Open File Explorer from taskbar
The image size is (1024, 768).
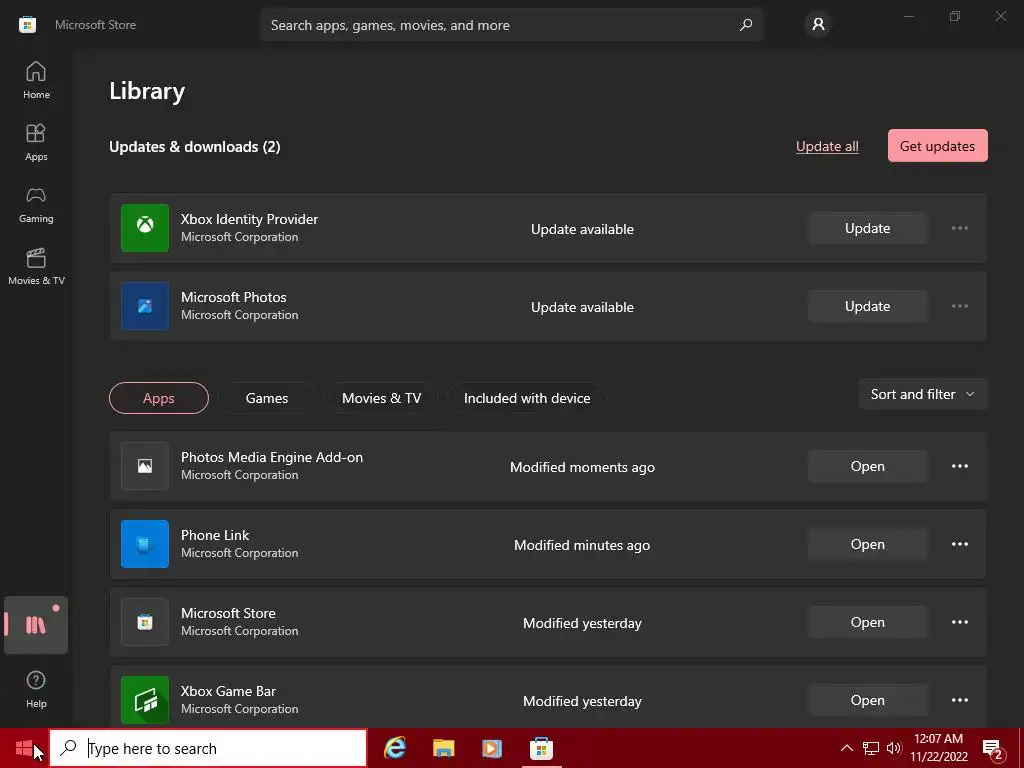(443, 748)
